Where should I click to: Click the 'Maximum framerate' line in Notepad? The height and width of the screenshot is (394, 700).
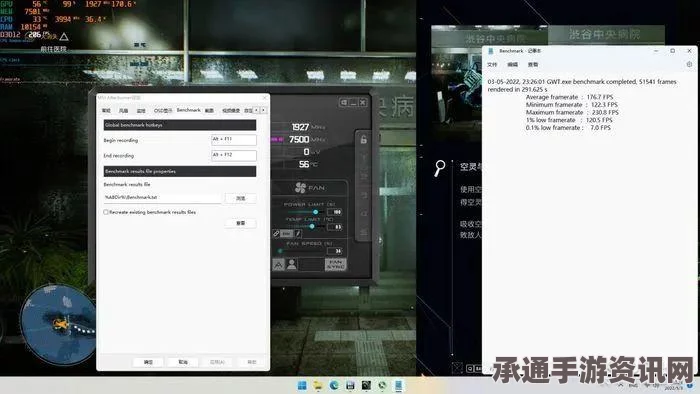(x=572, y=112)
